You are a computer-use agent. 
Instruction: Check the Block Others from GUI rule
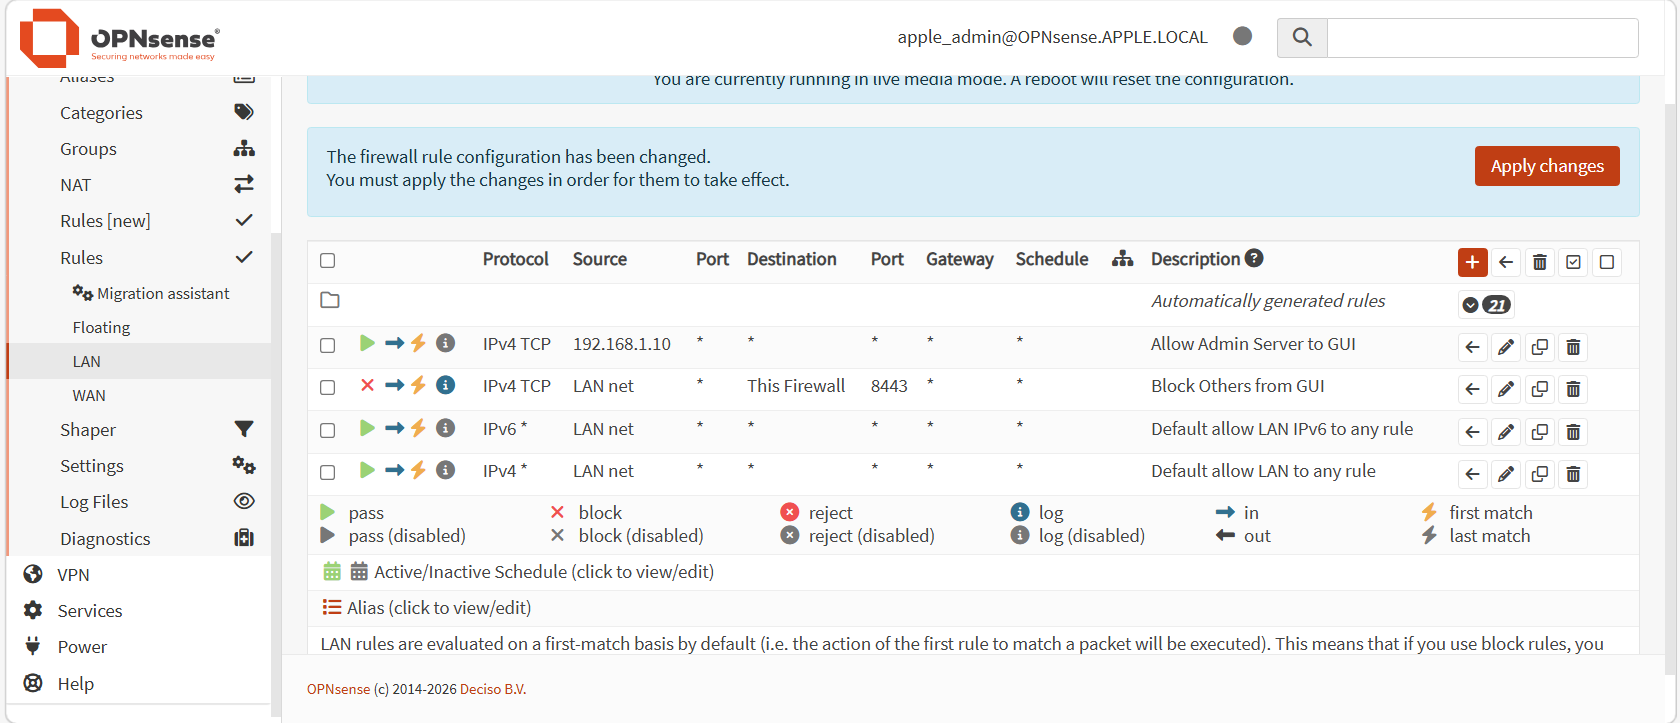pos(327,387)
